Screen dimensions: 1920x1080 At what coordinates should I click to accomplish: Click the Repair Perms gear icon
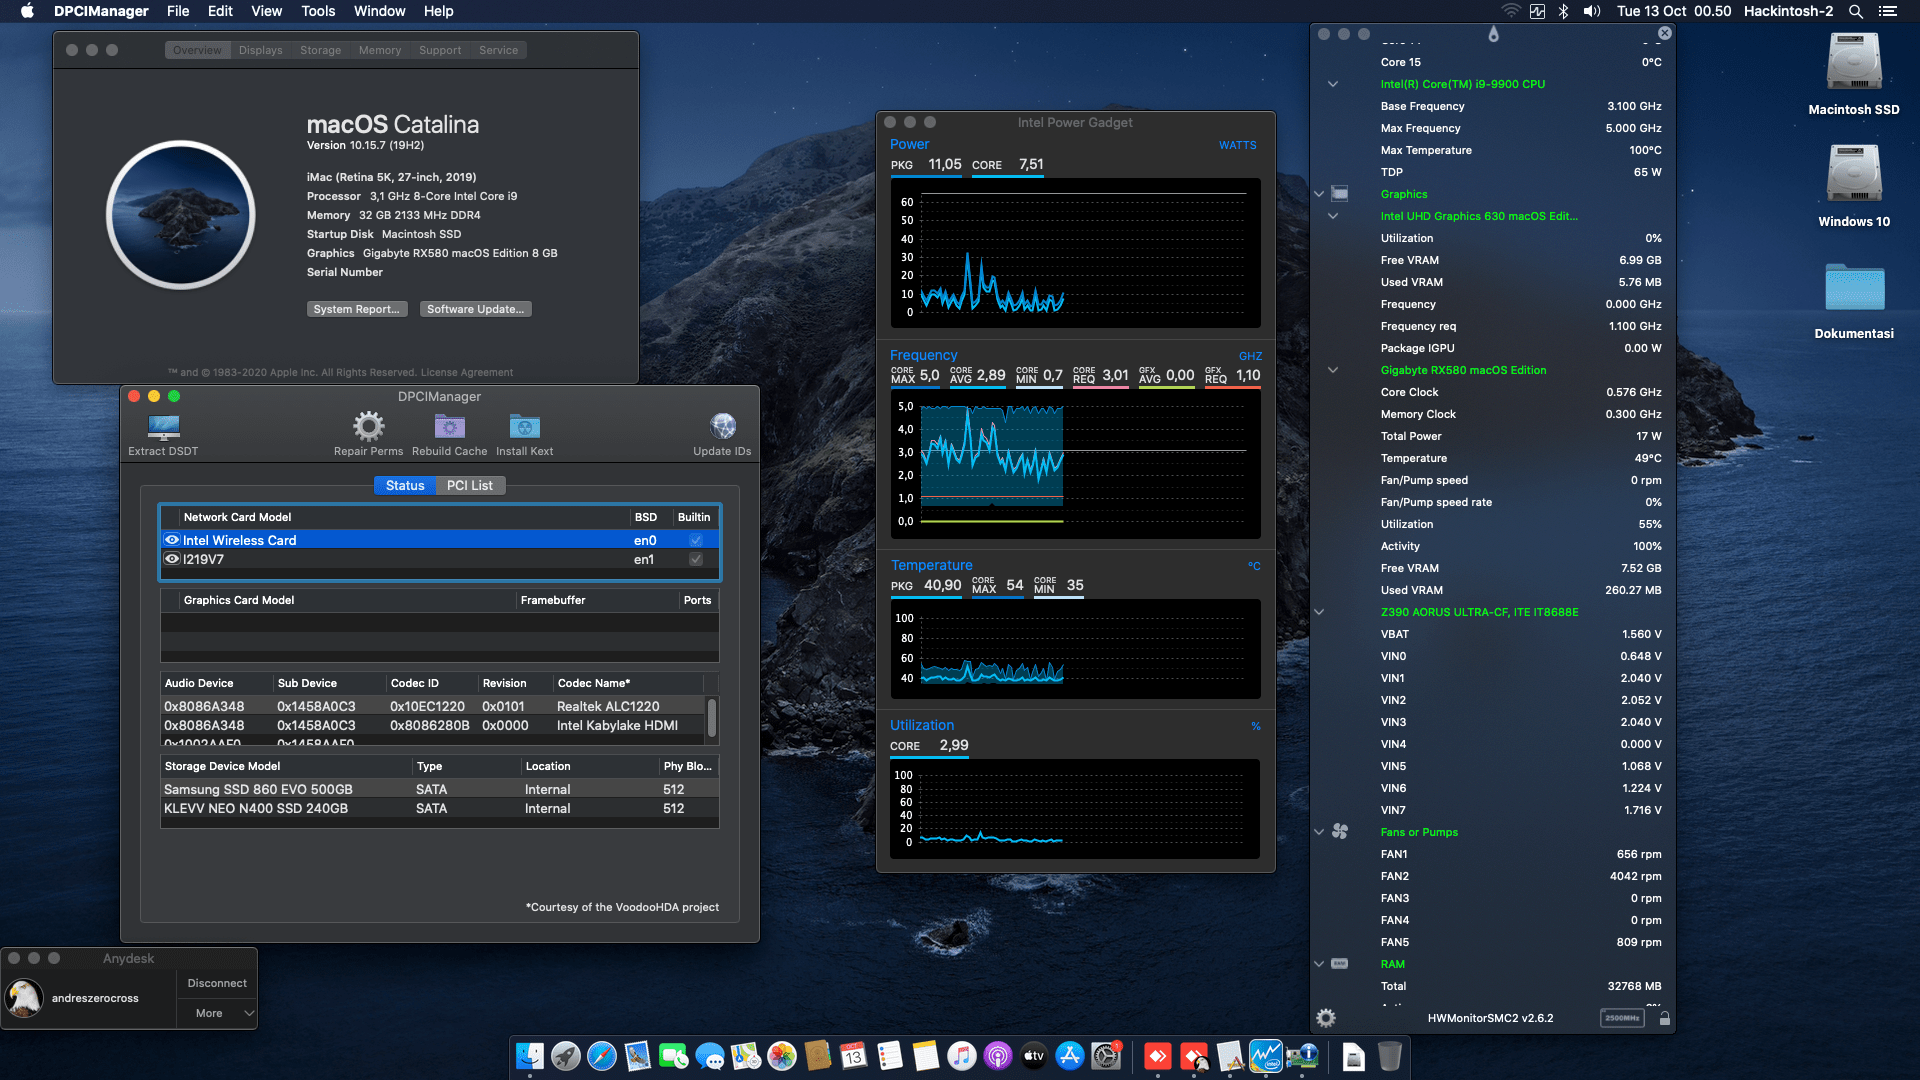pos(368,428)
